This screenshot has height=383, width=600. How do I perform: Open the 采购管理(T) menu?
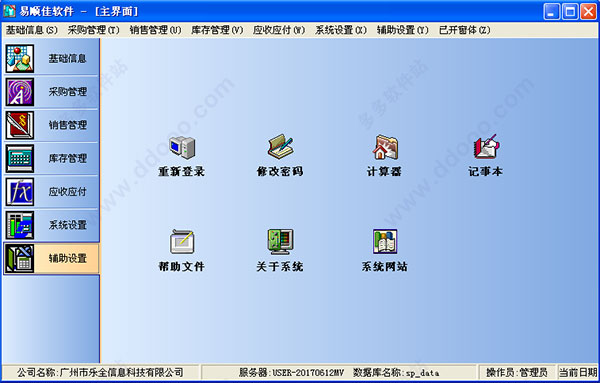94,30
